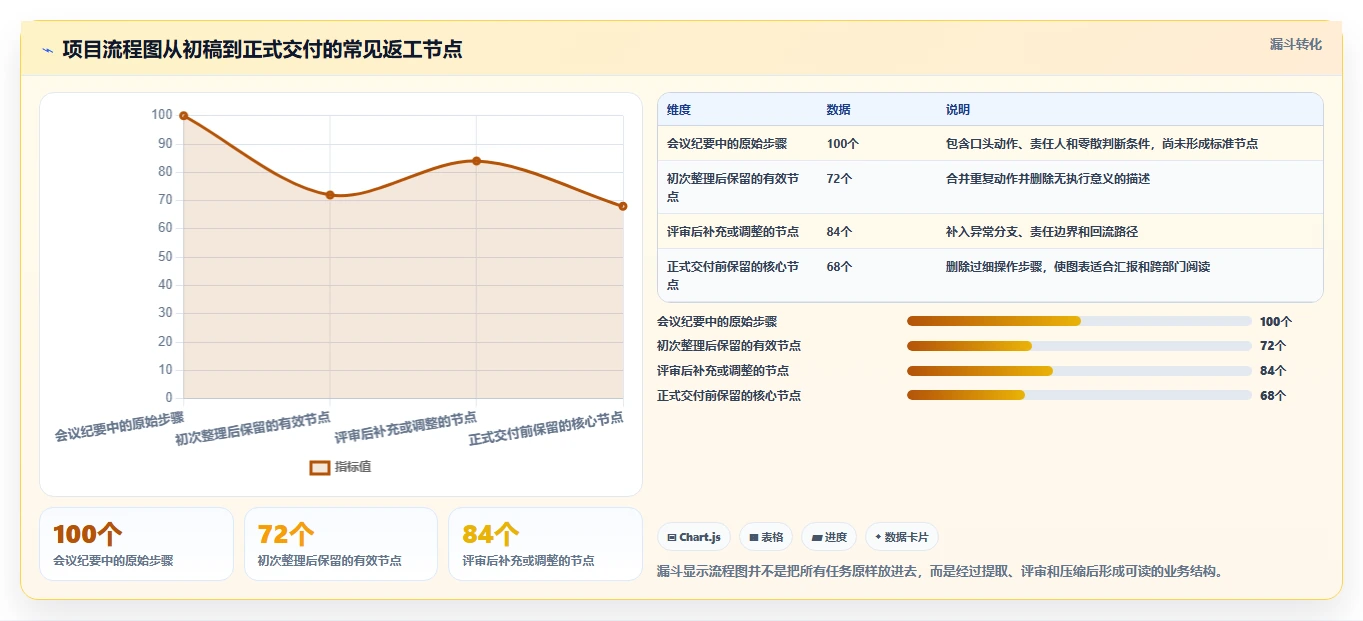This screenshot has width=1363, height=621.
Task: Click the 84个 cell in the table
Action: click(840, 232)
